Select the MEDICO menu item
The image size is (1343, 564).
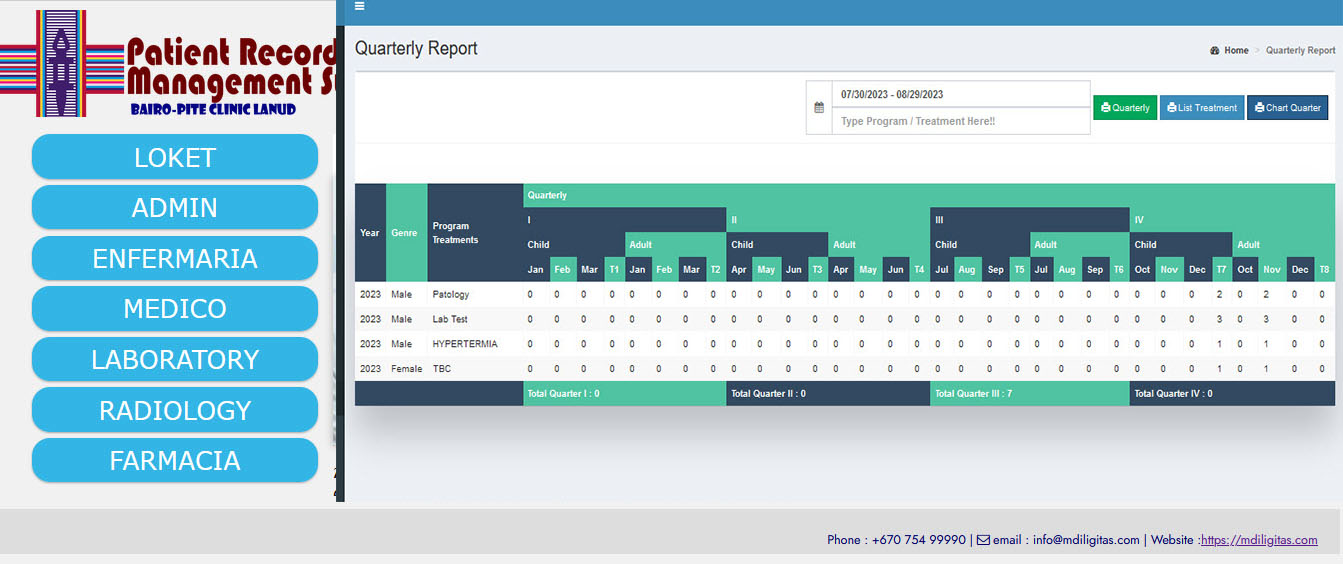175,309
